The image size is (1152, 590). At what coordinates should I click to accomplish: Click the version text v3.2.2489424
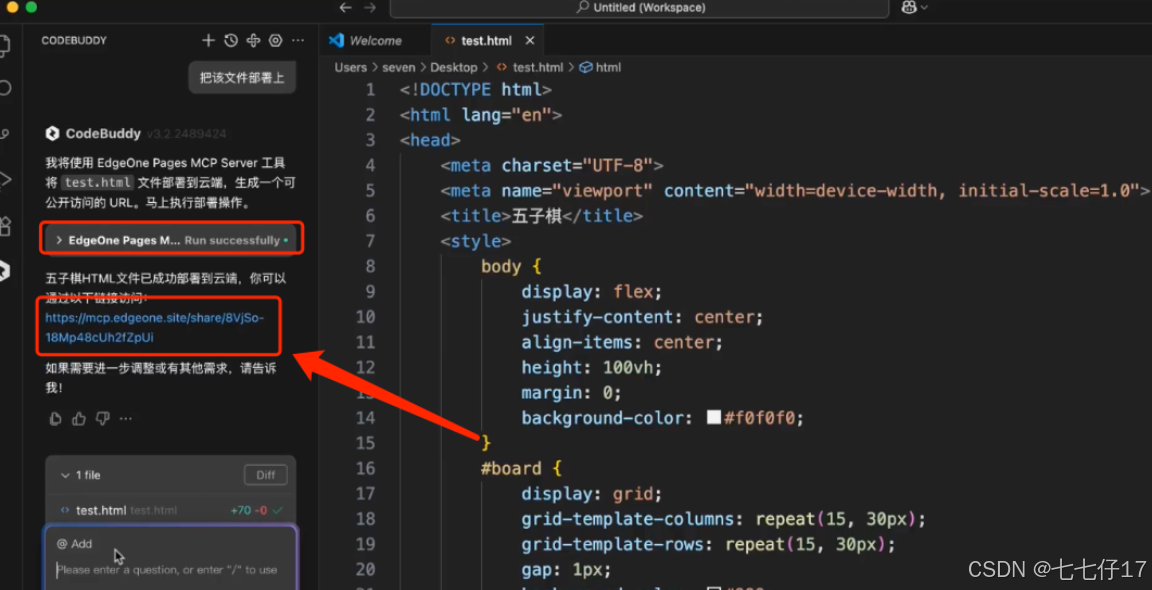[187, 134]
